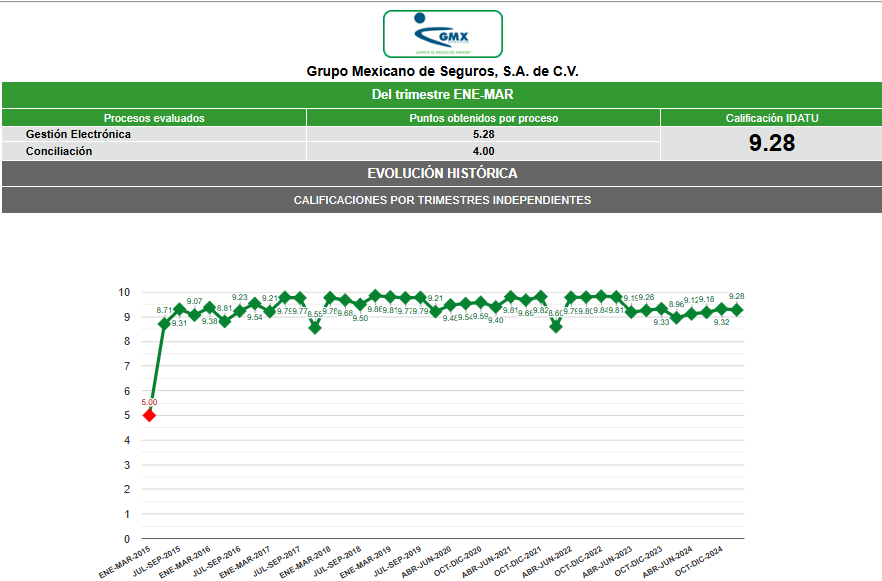
Task: Click the 9.54 data label
Action: coord(255,317)
